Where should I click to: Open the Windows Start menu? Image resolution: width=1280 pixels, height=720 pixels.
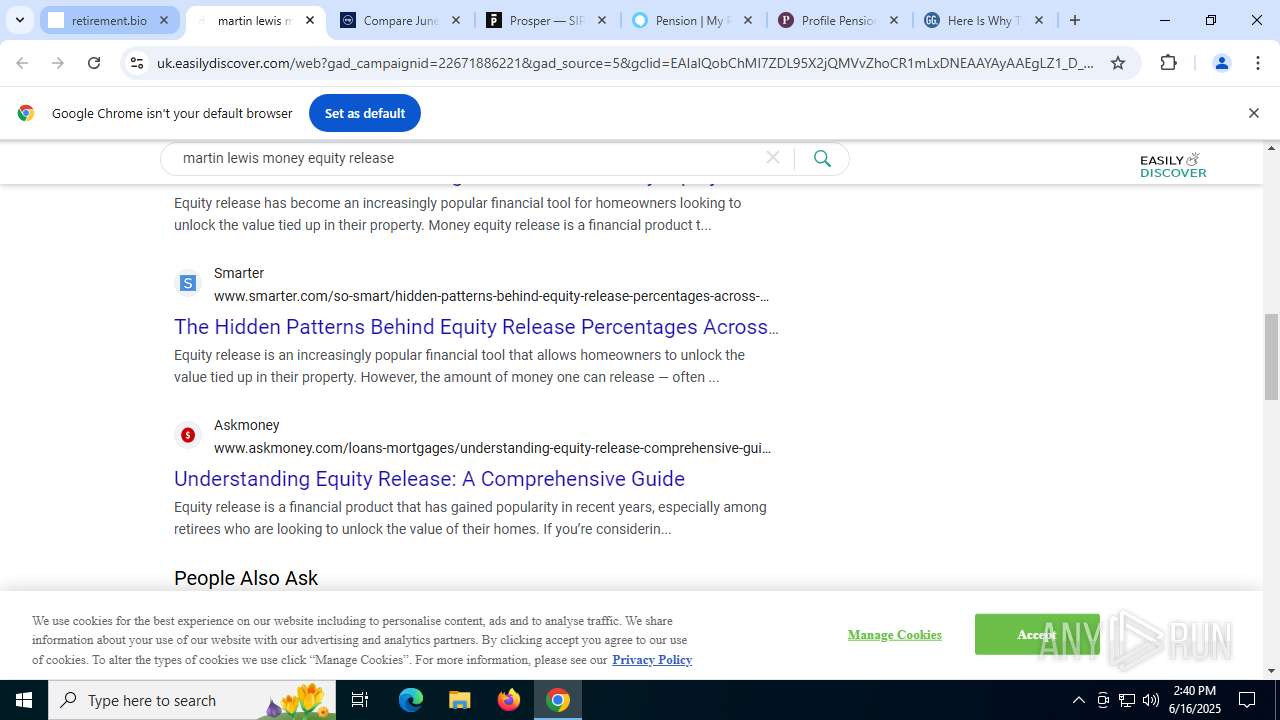[24, 700]
